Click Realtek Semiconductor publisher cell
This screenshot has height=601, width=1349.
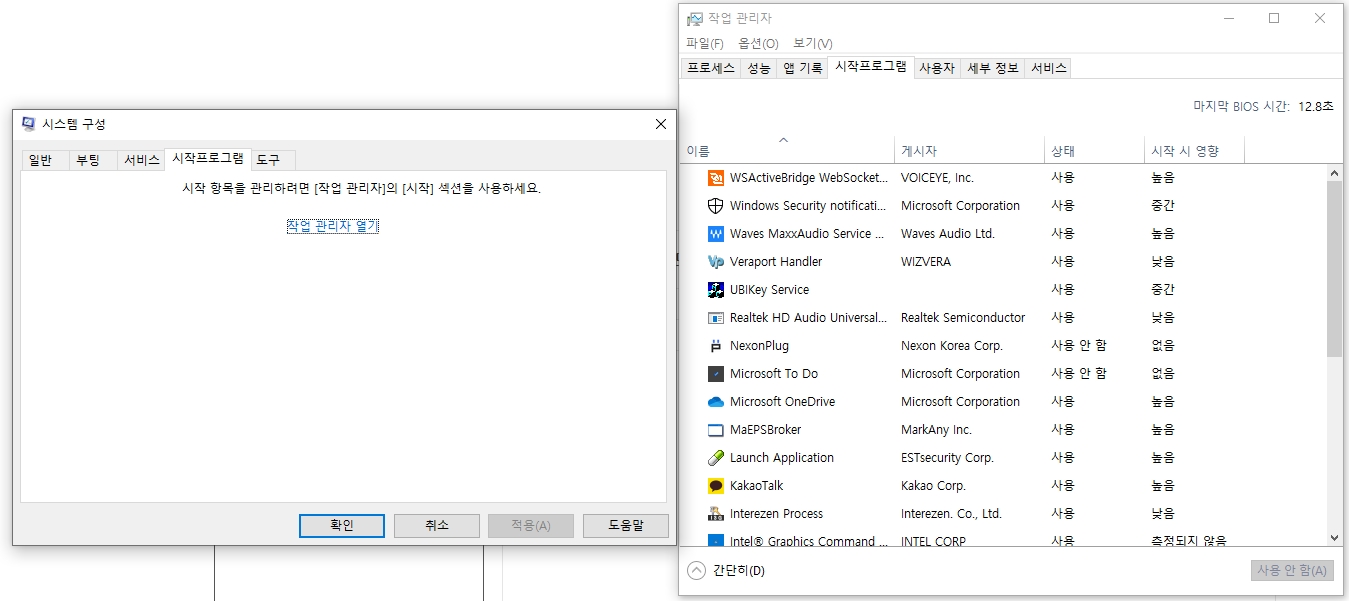coord(963,318)
